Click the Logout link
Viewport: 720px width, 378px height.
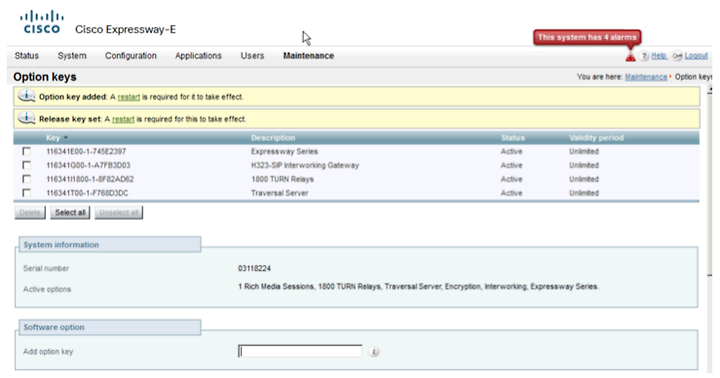pyautogui.click(x=696, y=56)
